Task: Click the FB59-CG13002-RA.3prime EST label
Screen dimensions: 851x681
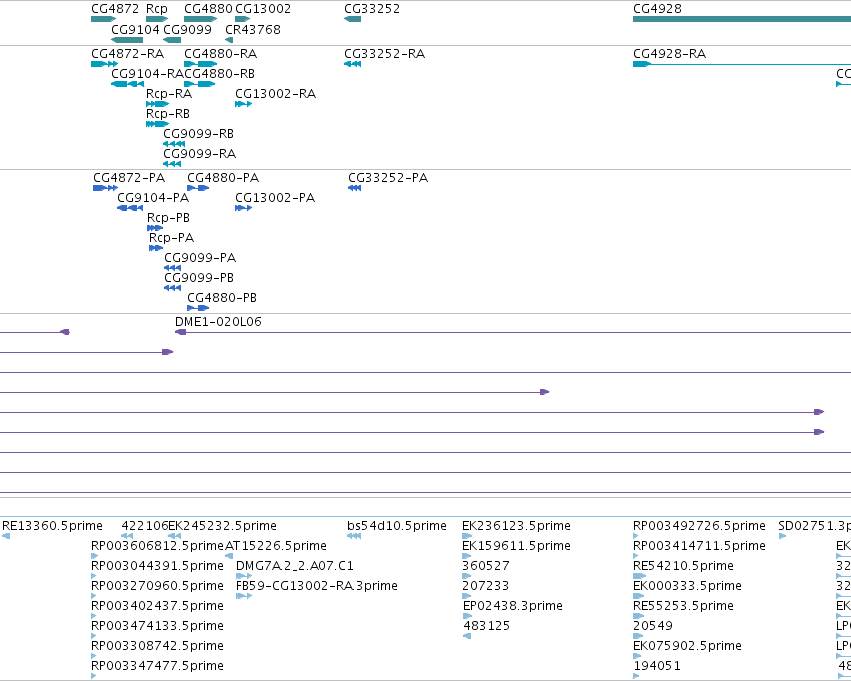Action: 317,587
